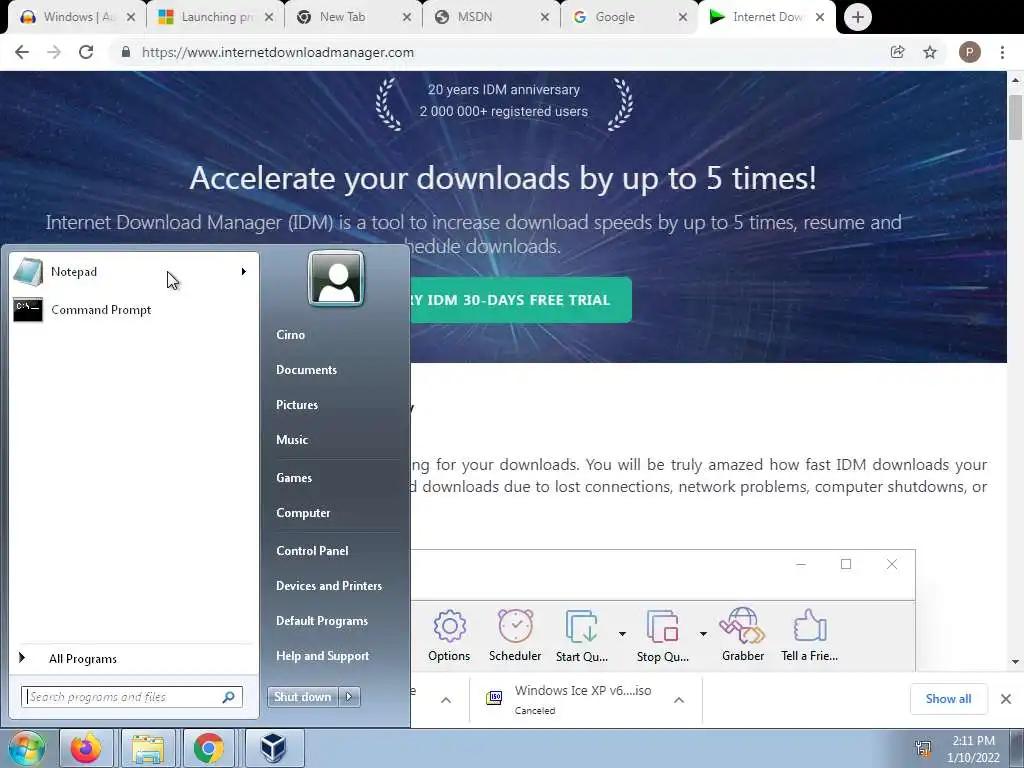The width and height of the screenshot is (1024, 768).
Task: Click the system tray network icon
Action: point(923,749)
